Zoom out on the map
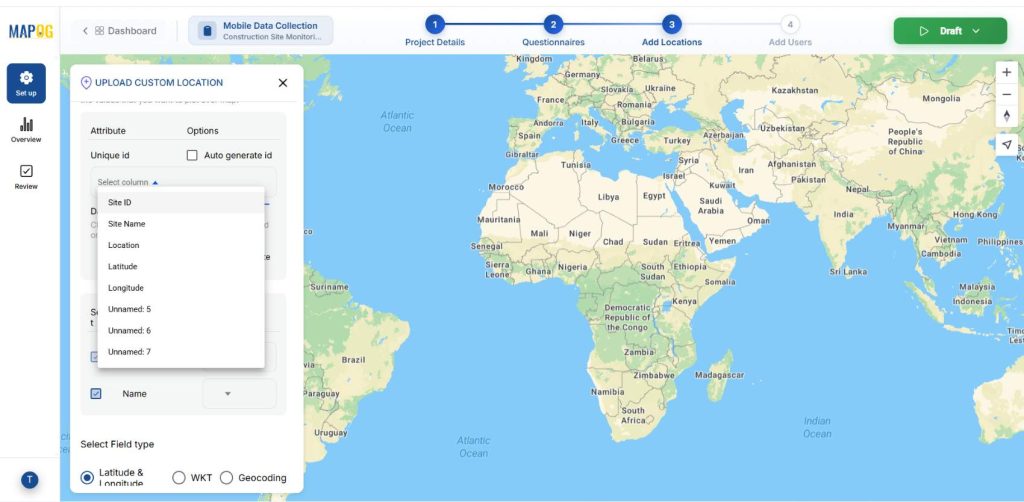This screenshot has height=502, width=1024. 1006,95
